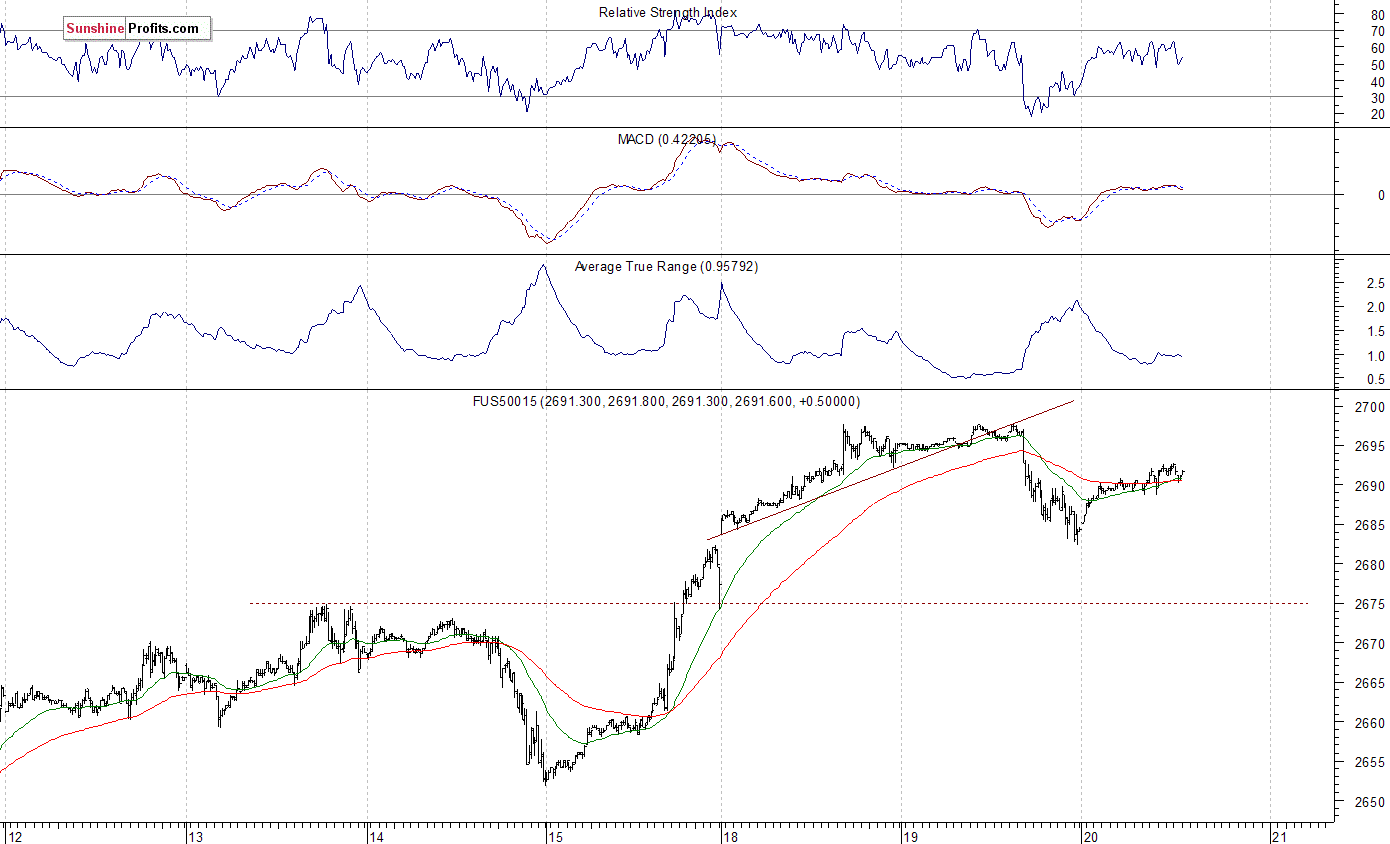1390x844 pixels.
Task: Click the RSI axis value 40
Action: [x=1378, y=82]
